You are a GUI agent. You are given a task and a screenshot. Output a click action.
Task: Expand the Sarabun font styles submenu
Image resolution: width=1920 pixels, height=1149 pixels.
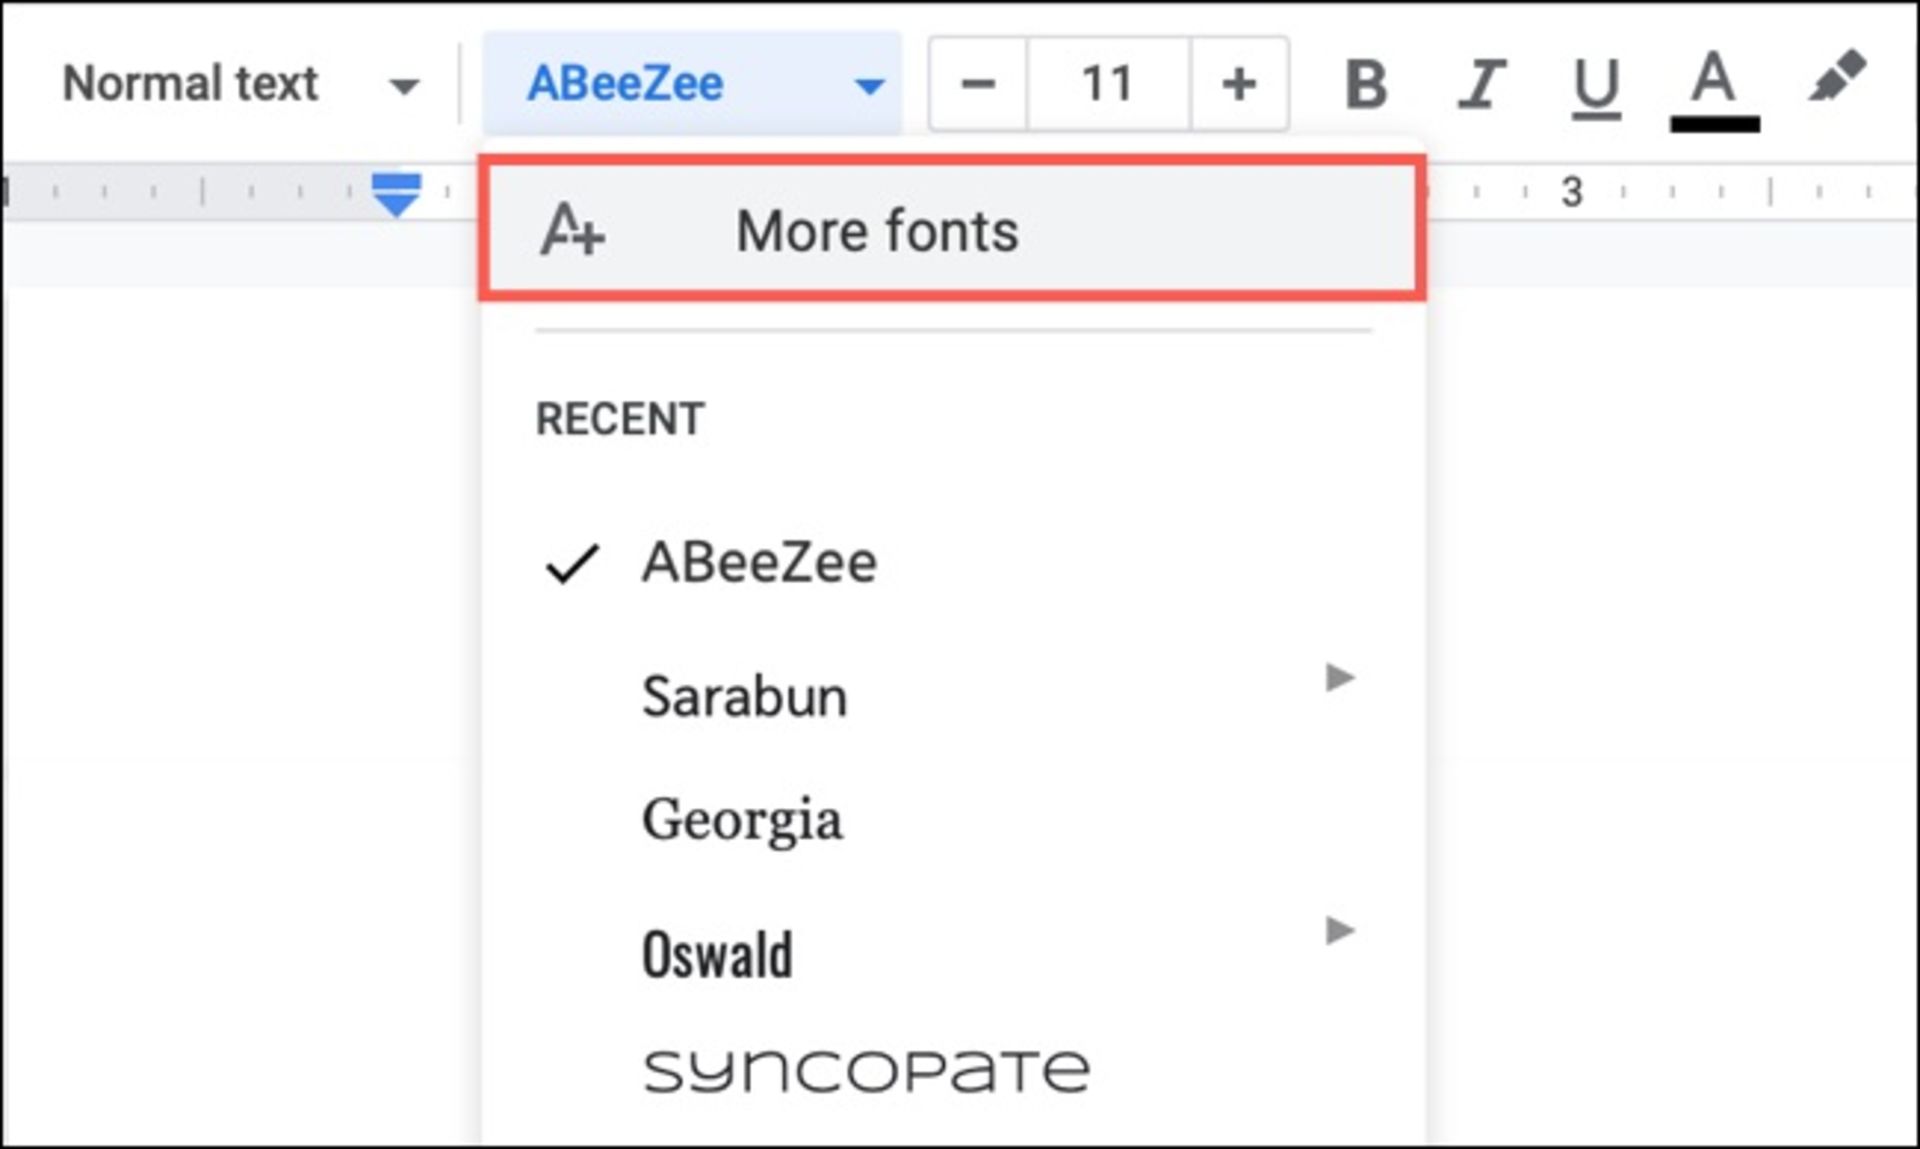pos(1340,679)
